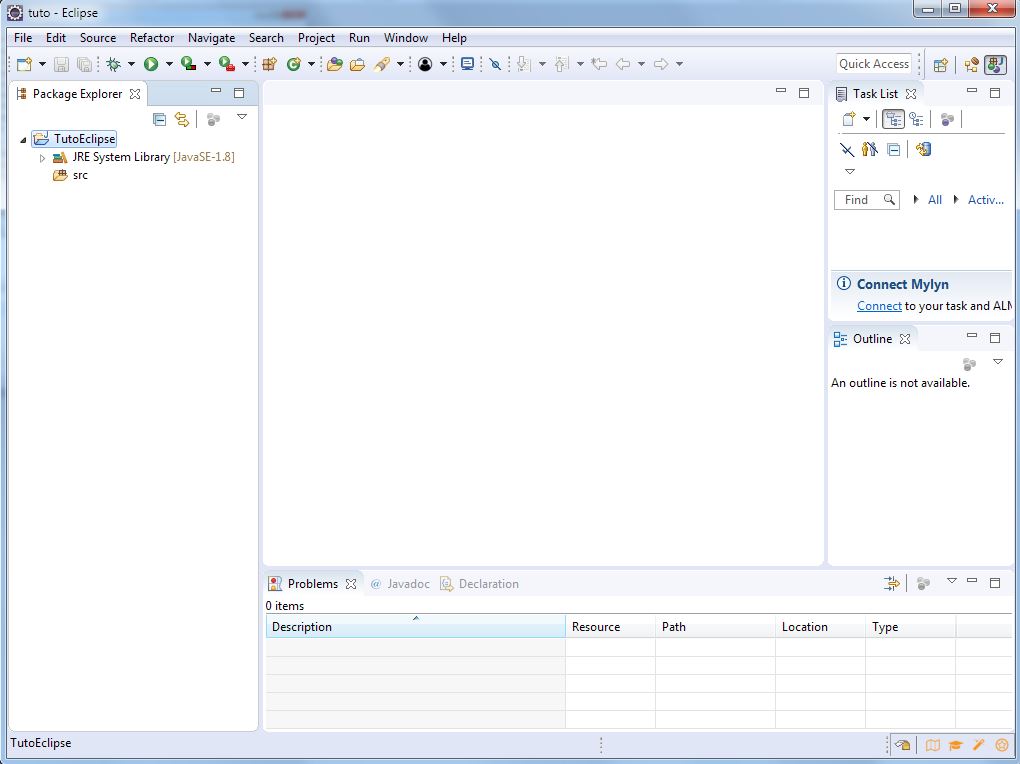Select the src folder in Package Explorer
The image size is (1020, 764).
(80, 175)
